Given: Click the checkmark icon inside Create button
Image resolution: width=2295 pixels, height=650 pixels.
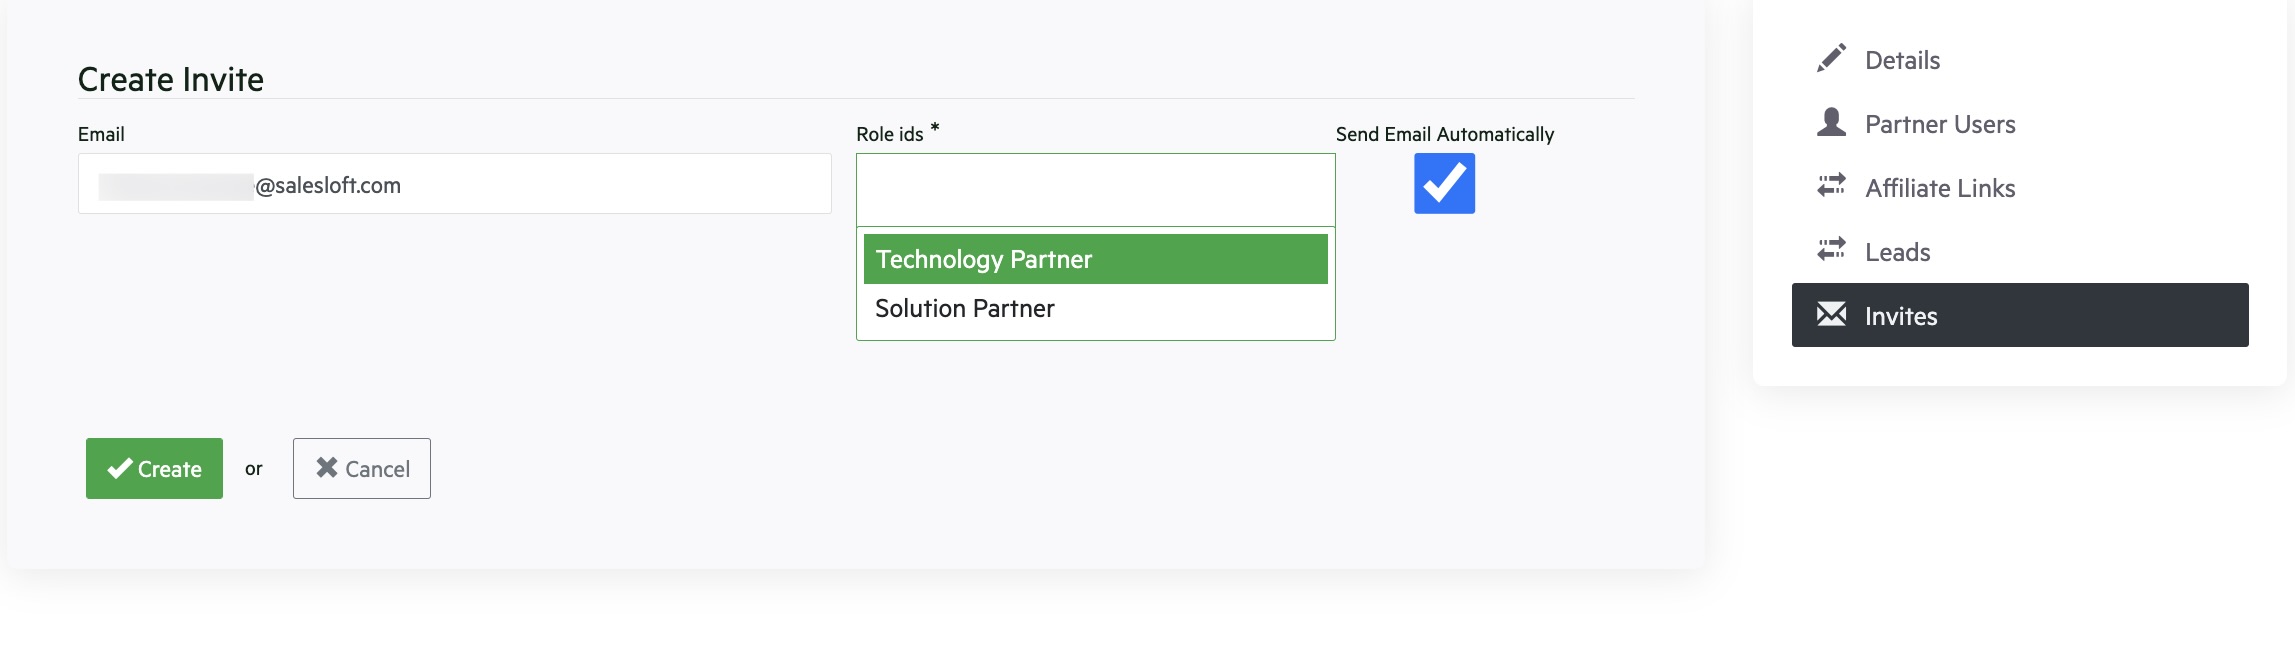Looking at the screenshot, I should point(121,467).
